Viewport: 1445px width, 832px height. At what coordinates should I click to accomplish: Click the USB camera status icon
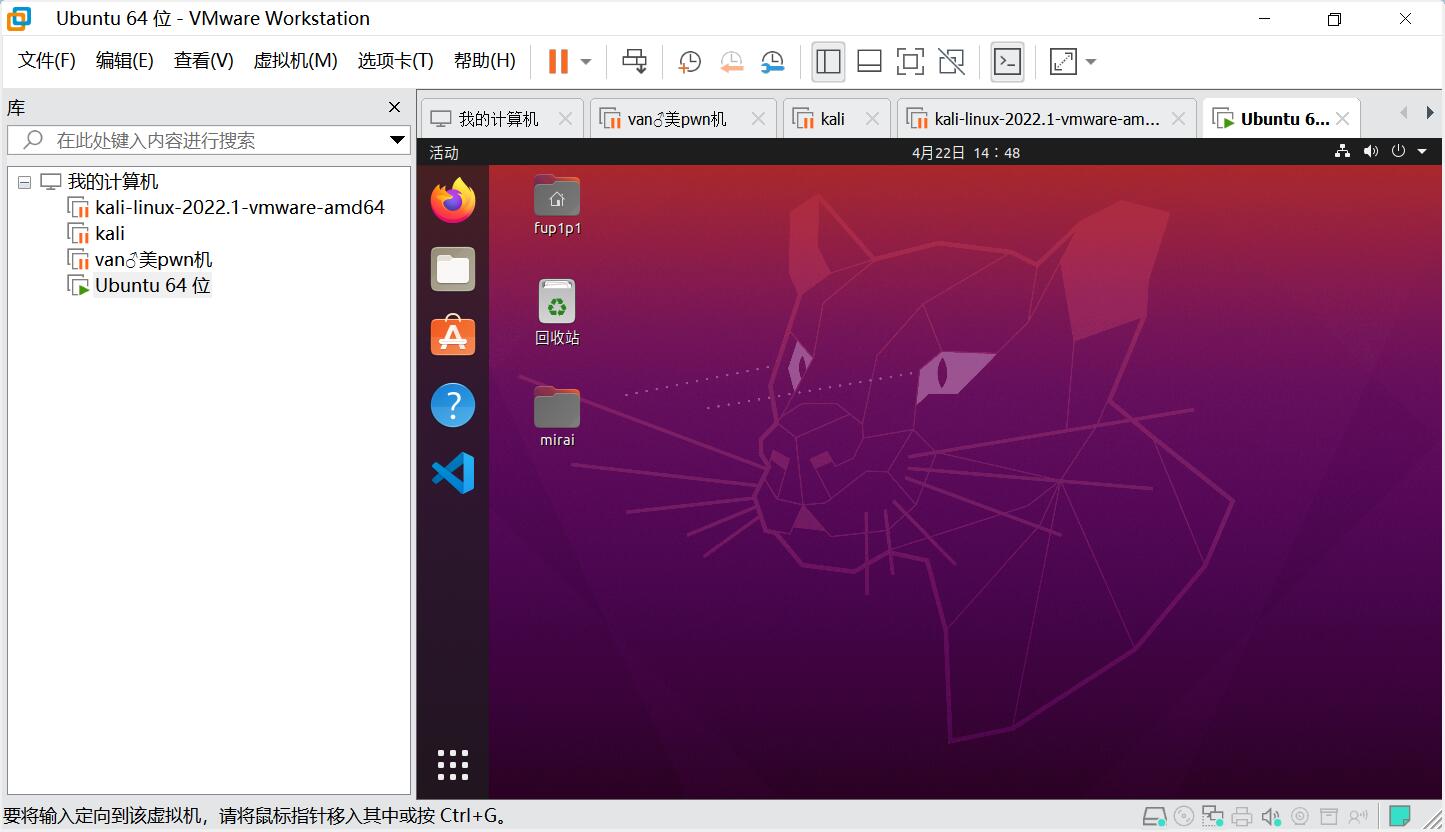click(x=1300, y=817)
